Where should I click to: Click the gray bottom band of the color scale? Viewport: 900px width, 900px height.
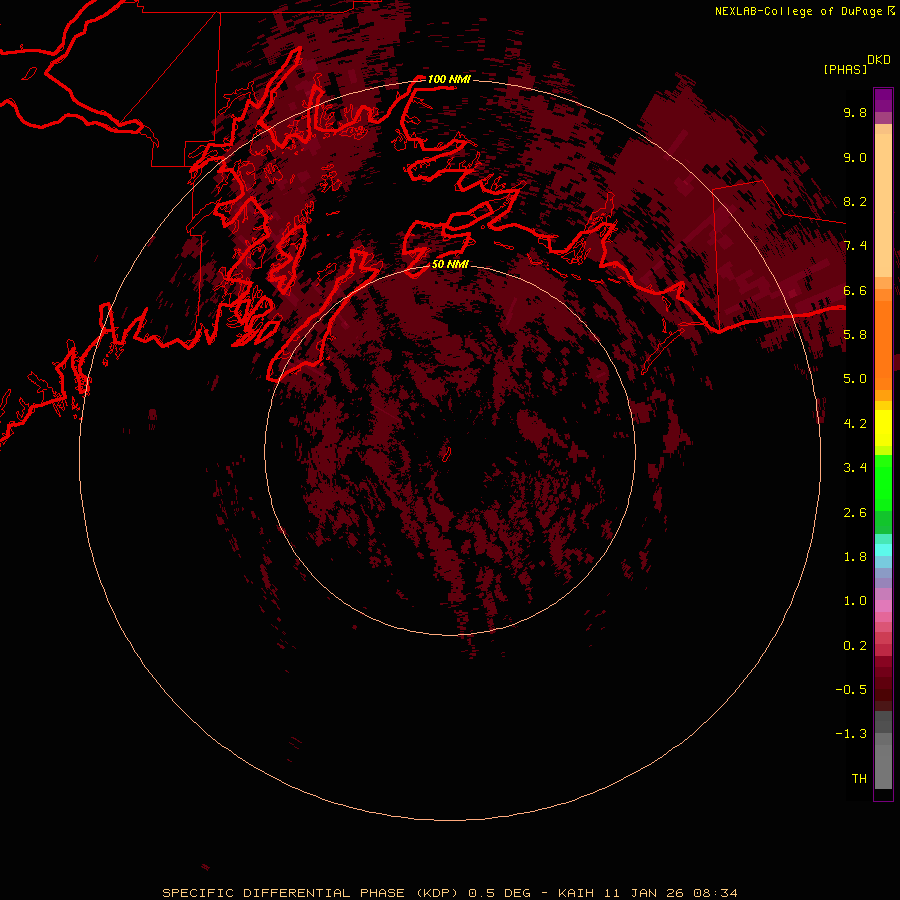[883, 766]
